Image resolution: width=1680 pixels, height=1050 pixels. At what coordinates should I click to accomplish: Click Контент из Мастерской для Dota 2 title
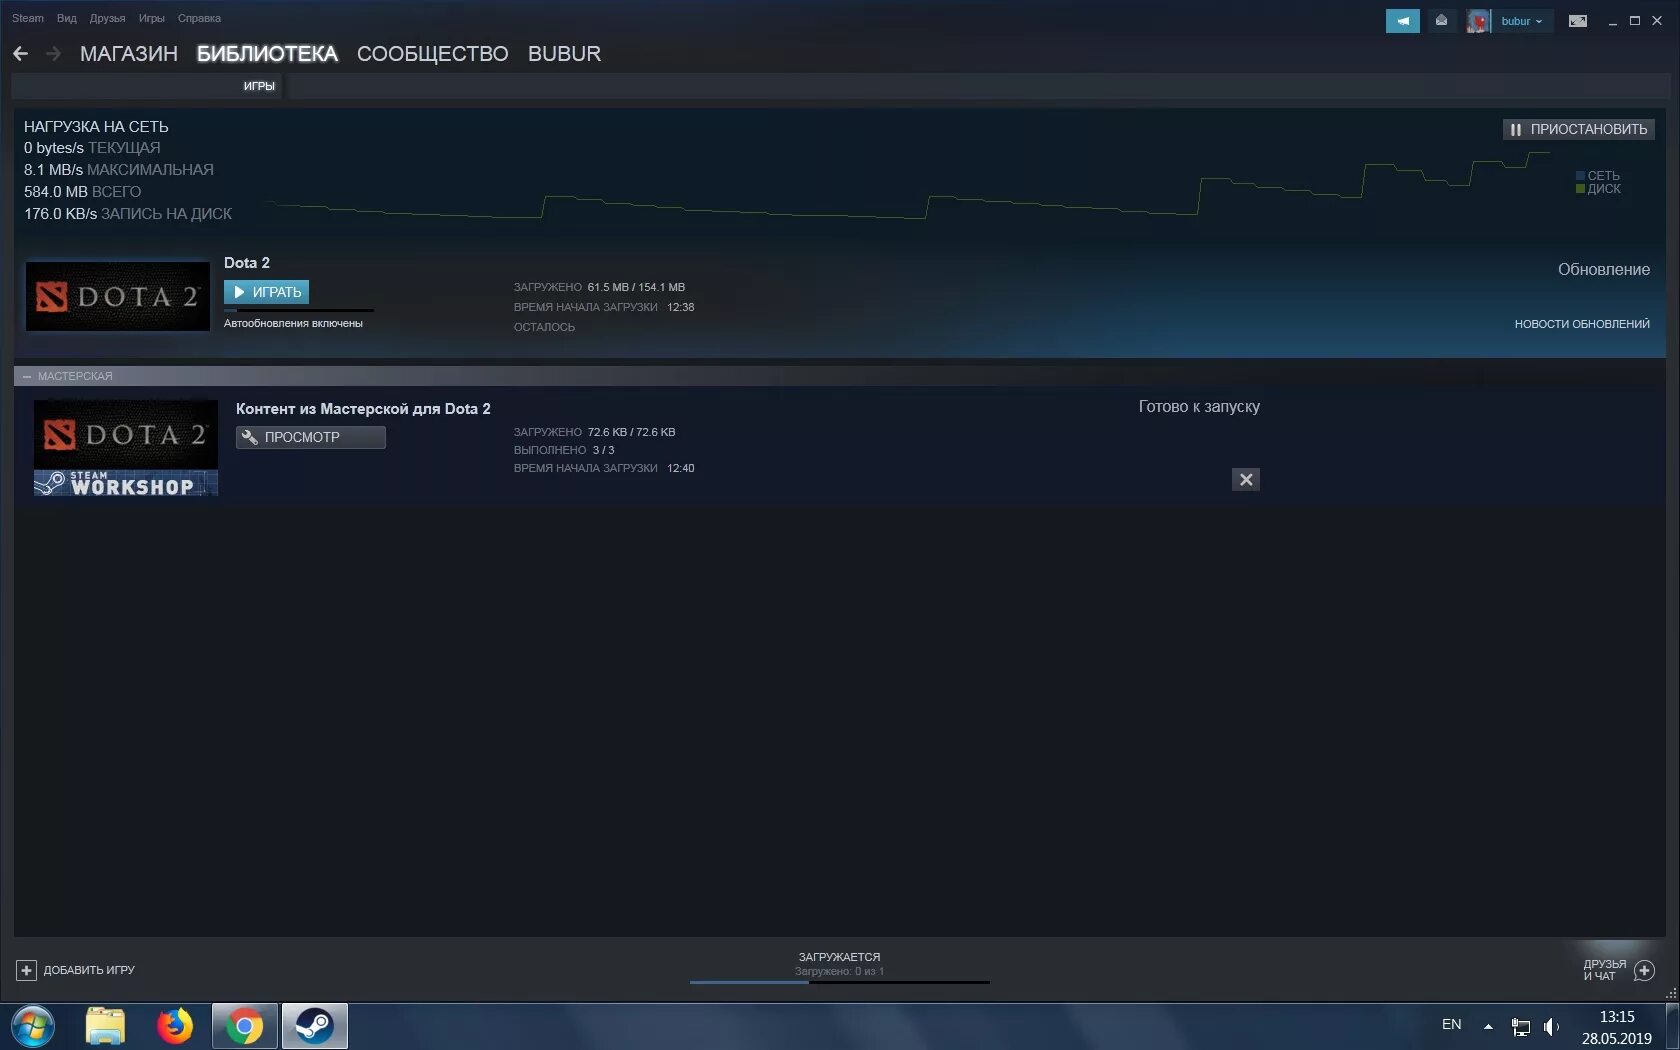(363, 409)
